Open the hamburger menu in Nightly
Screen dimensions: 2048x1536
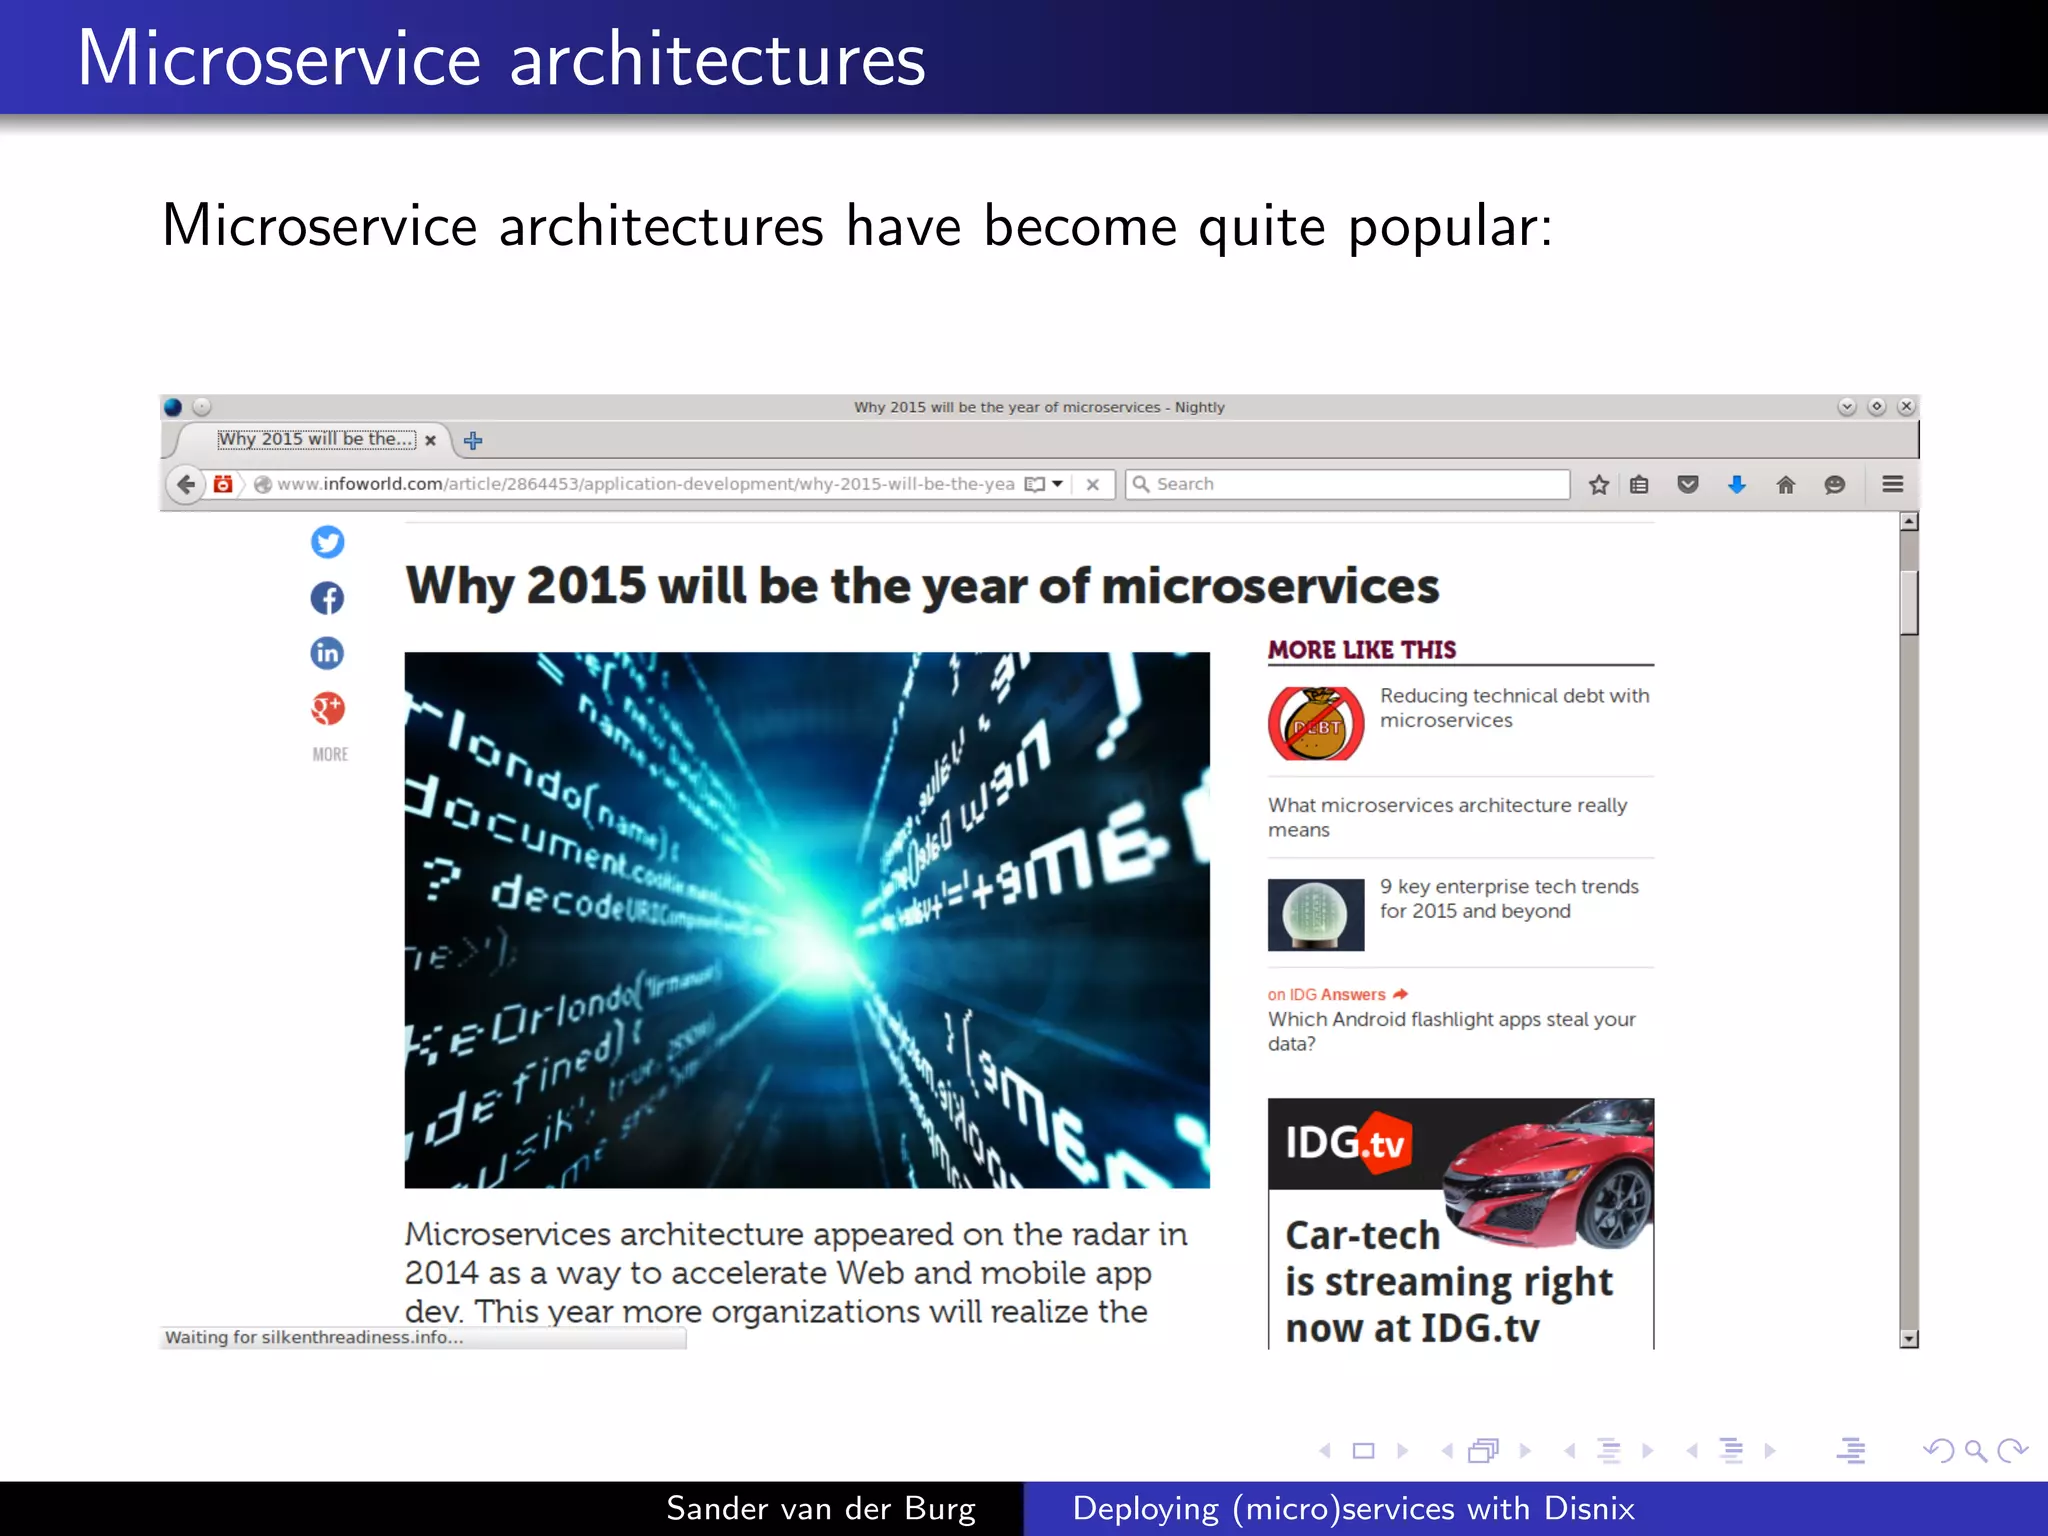(x=1892, y=484)
